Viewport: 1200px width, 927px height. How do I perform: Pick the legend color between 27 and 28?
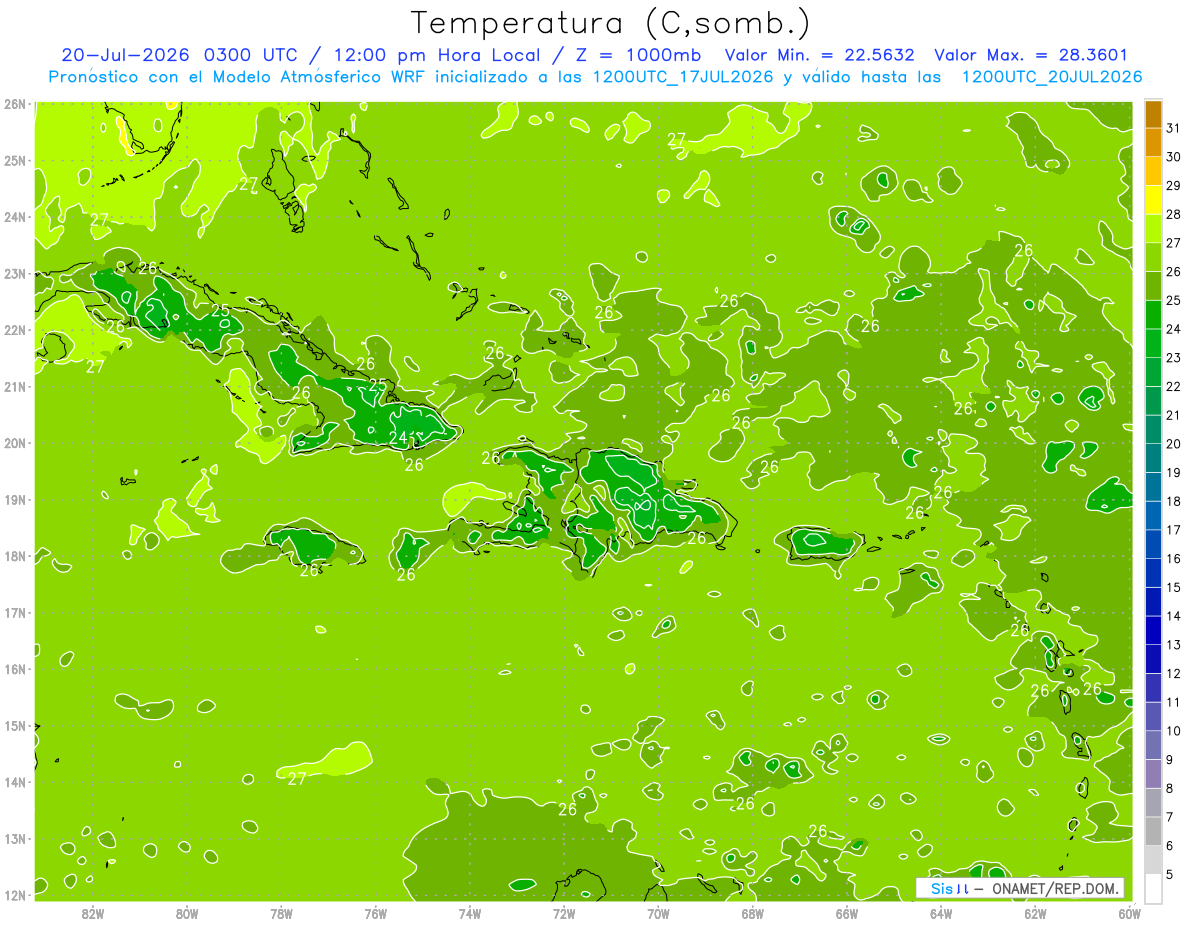coord(1153,229)
